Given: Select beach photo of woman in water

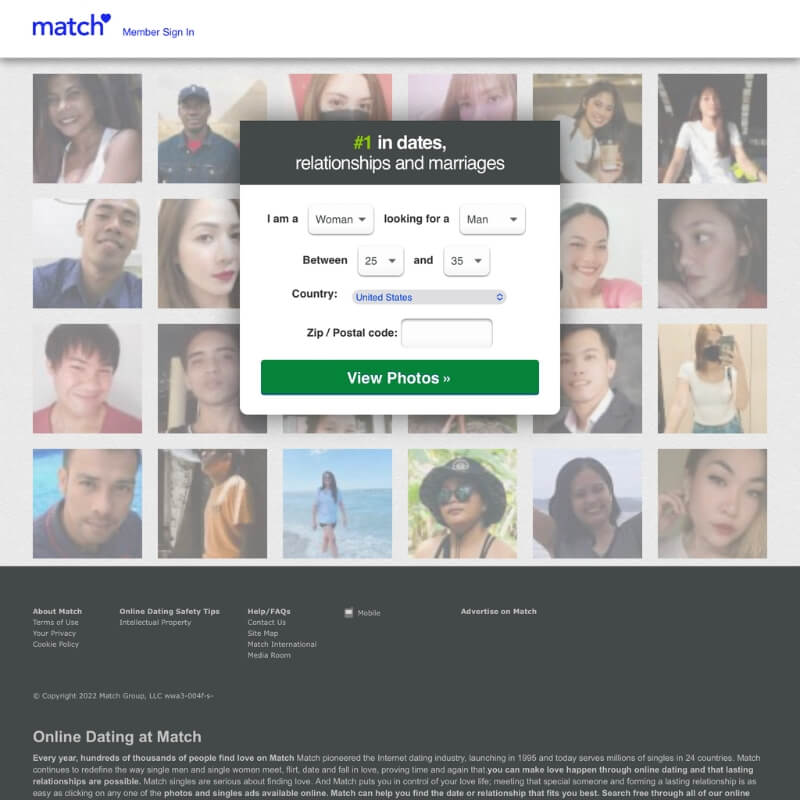Looking at the screenshot, I should pos(337,503).
